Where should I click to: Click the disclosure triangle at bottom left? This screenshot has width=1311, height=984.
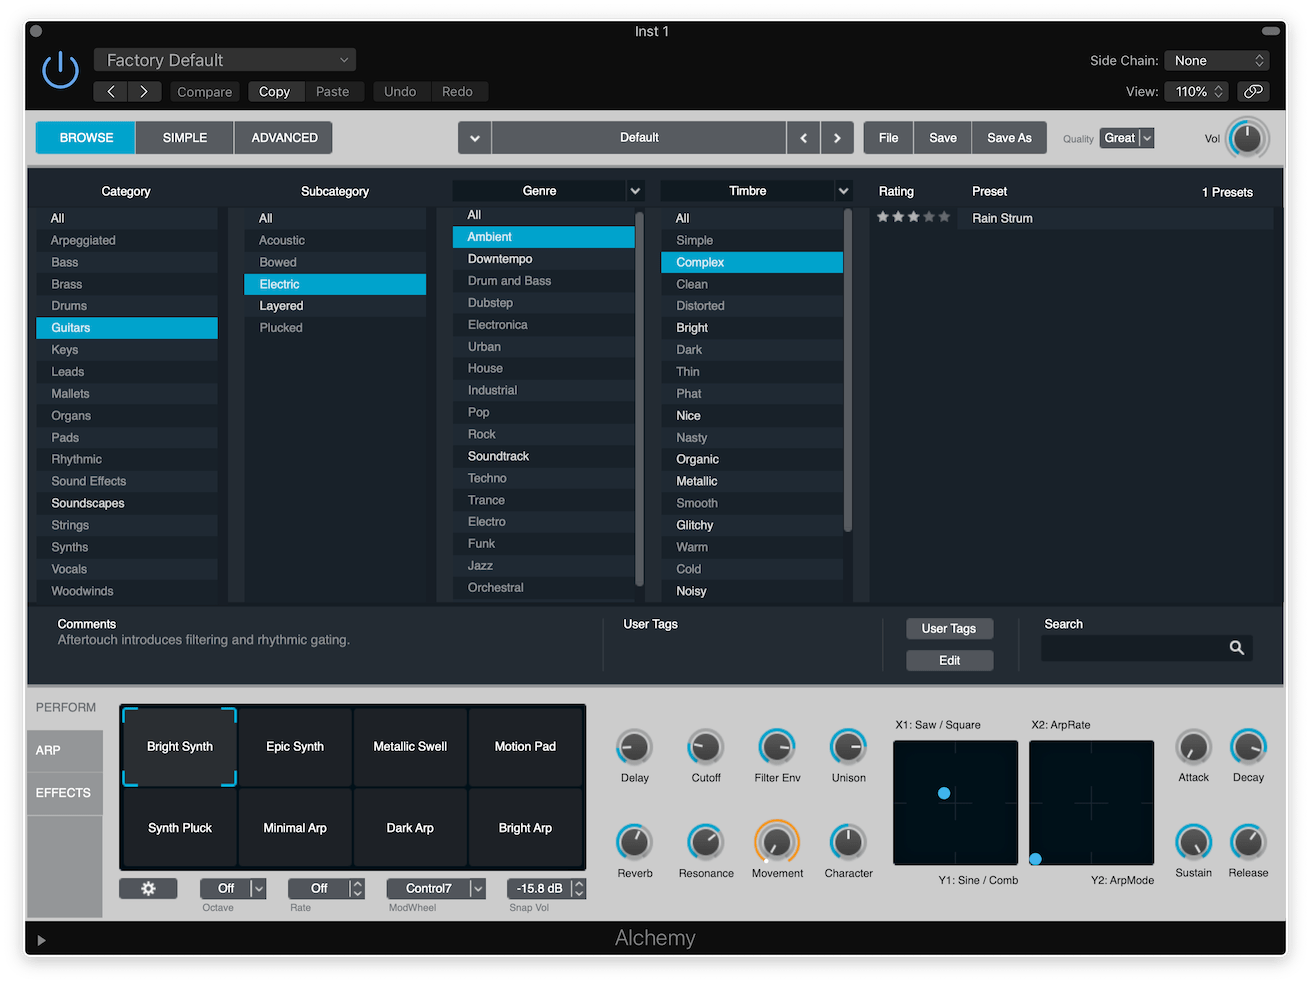tap(41, 940)
